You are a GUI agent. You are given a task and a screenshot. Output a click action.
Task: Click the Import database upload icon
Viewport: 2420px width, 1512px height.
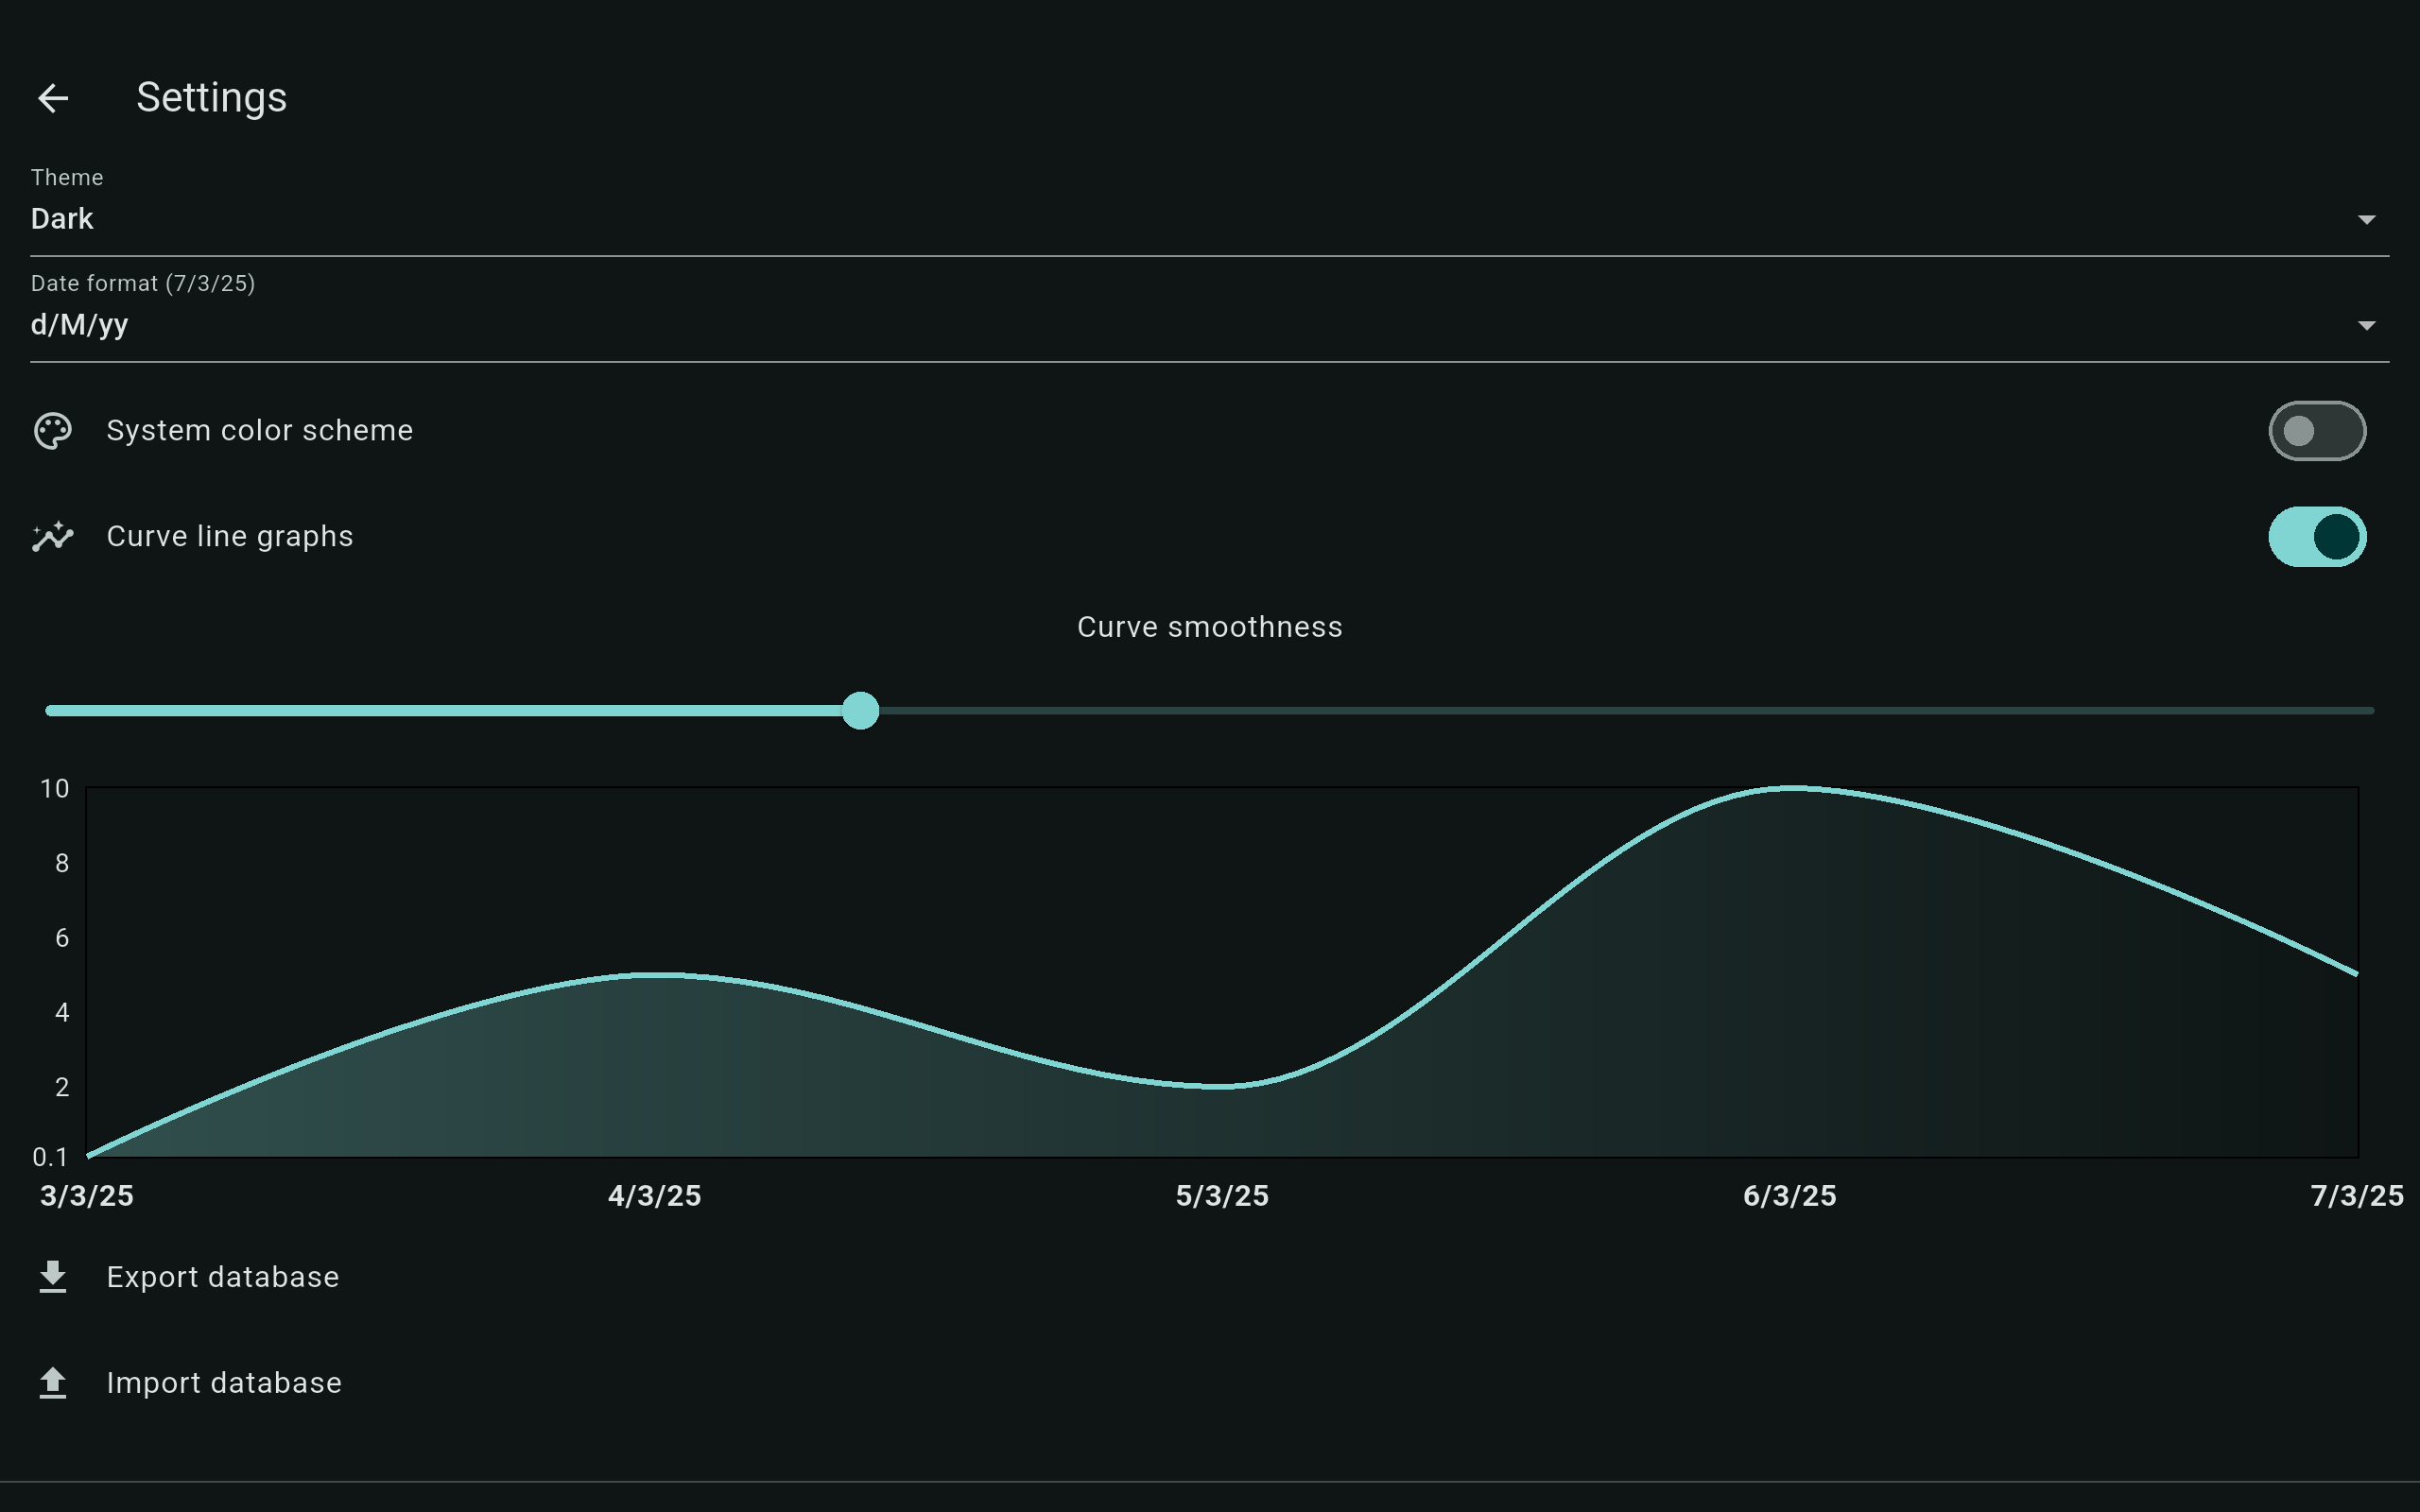click(53, 1383)
